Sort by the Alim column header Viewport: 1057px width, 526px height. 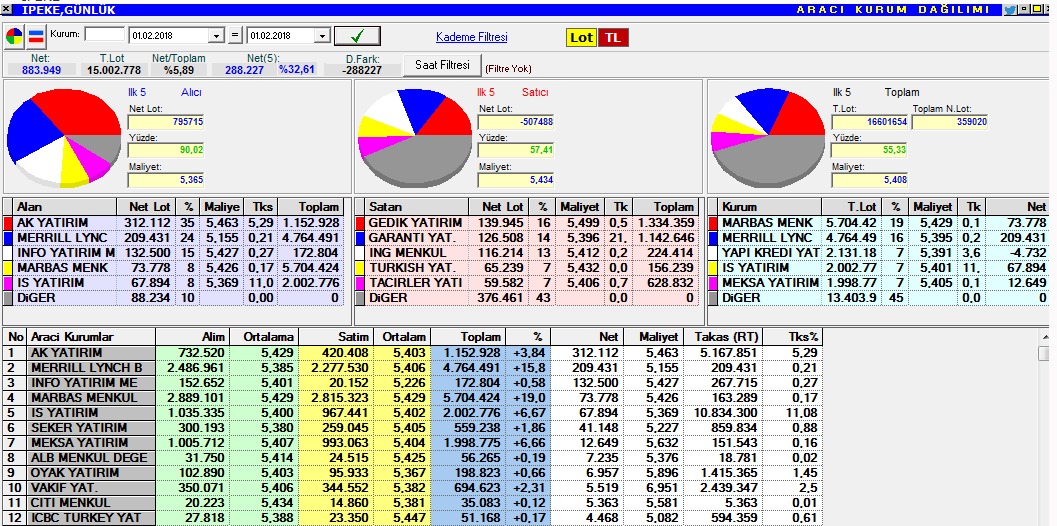point(192,337)
